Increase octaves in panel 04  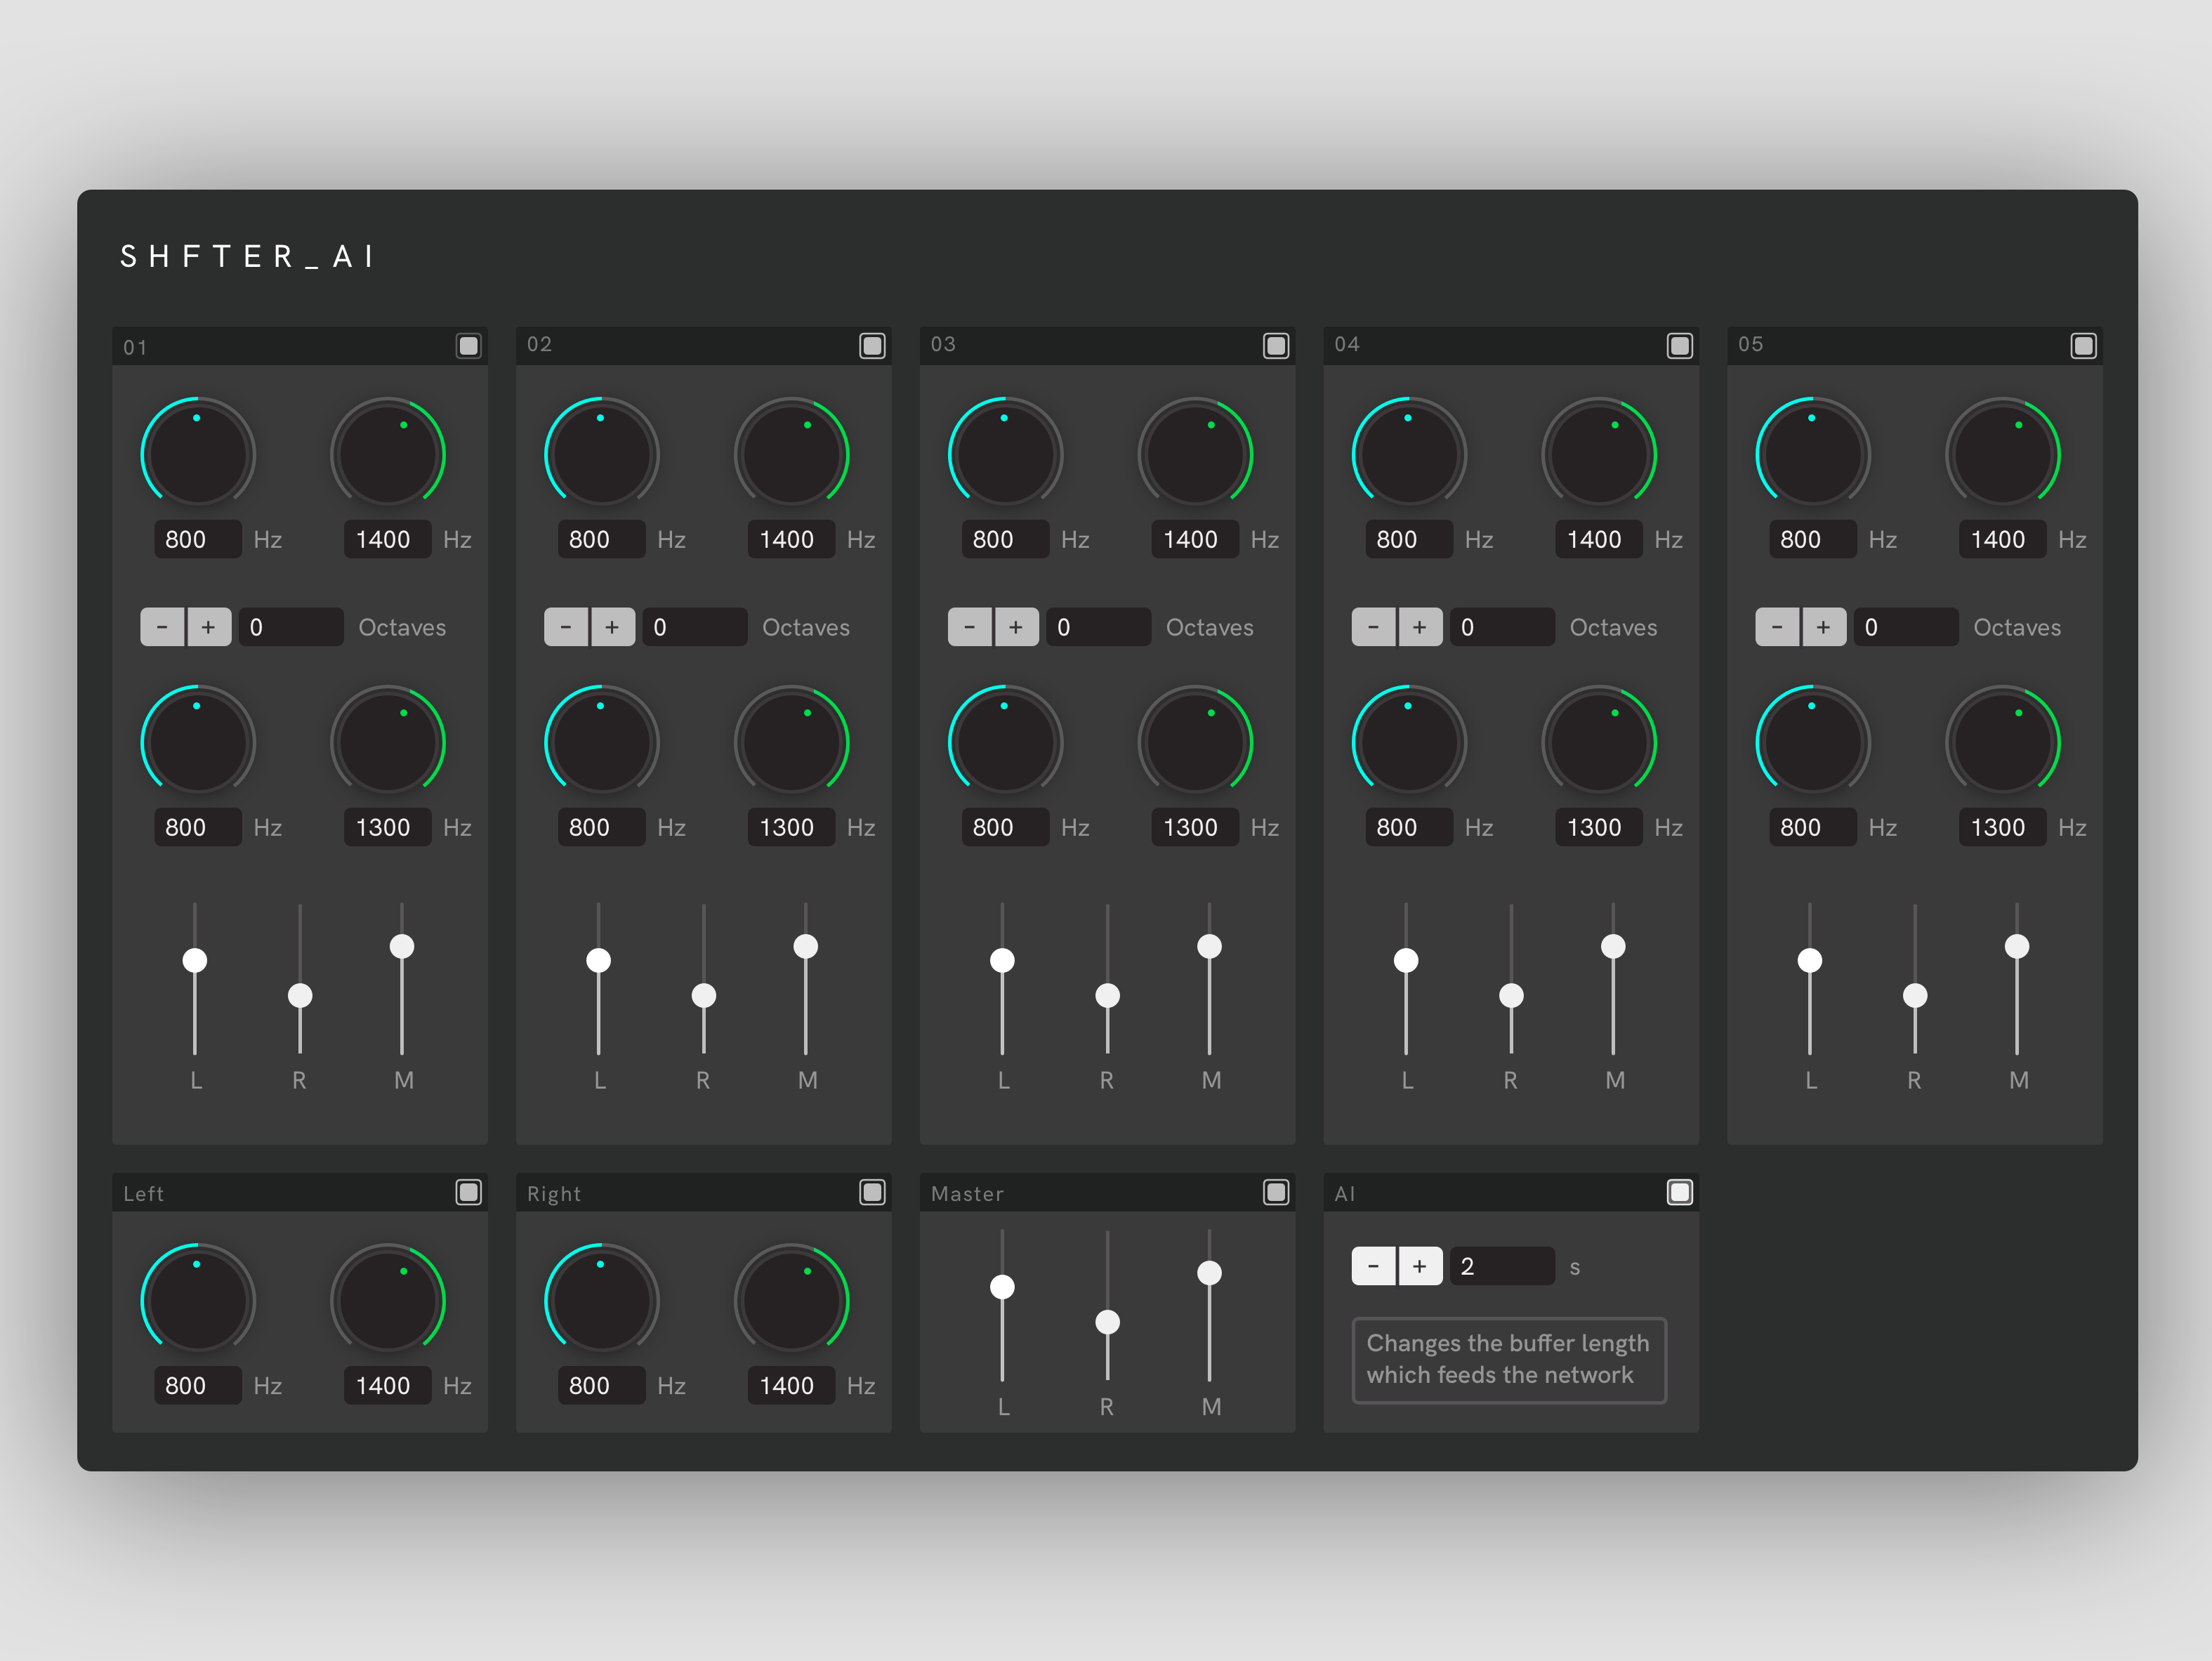tap(1420, 627)
